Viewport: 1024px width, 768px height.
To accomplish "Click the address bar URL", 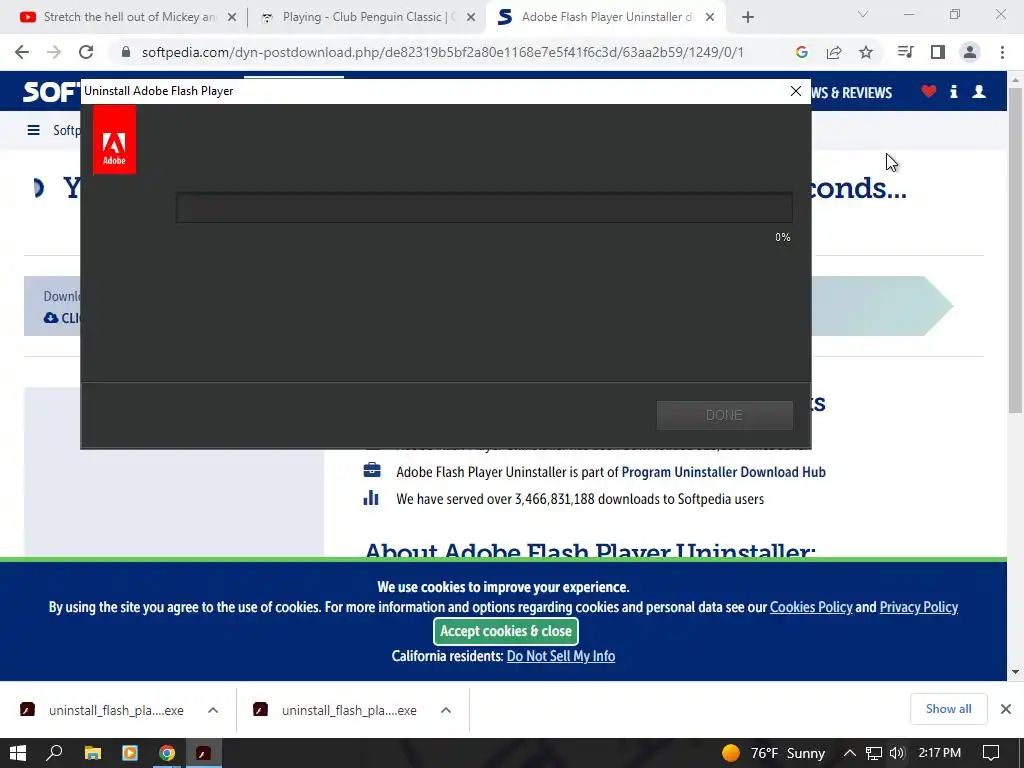I will pos(442,52).
